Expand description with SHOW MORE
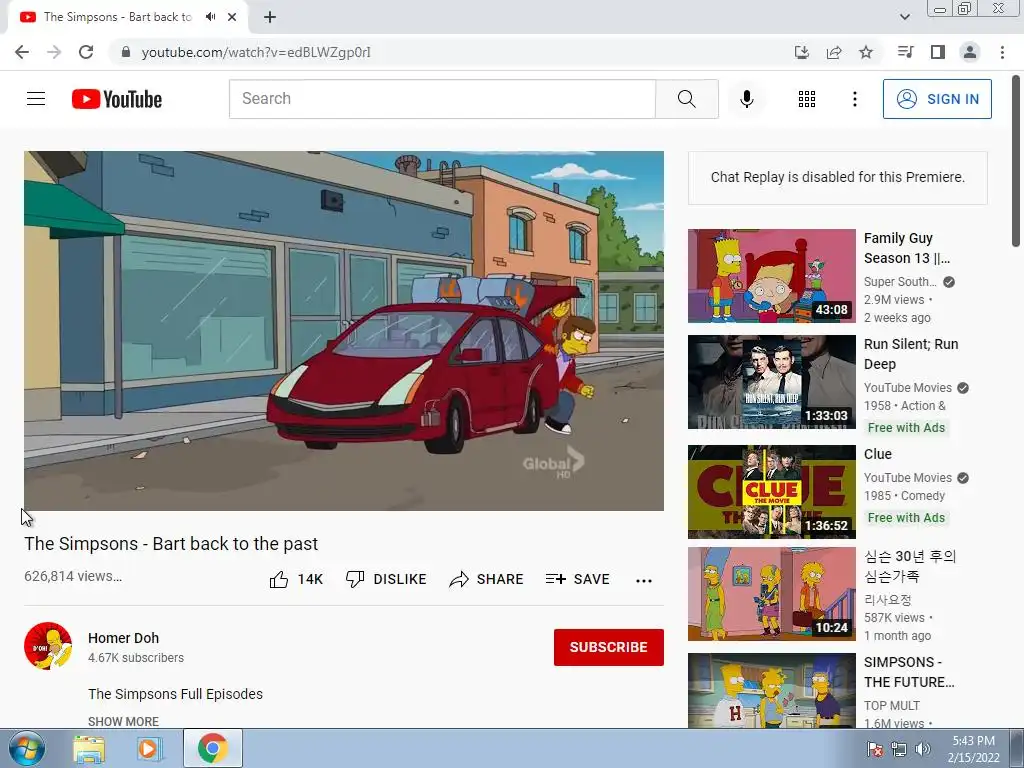 [123, 721]
